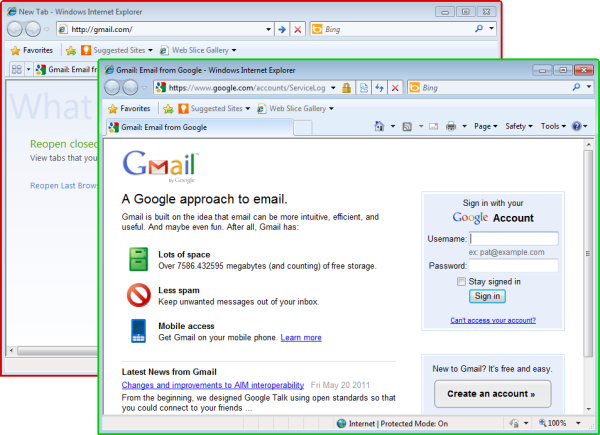
Task: Click Stop icon in New Tab window
Action: click(297, 29)
